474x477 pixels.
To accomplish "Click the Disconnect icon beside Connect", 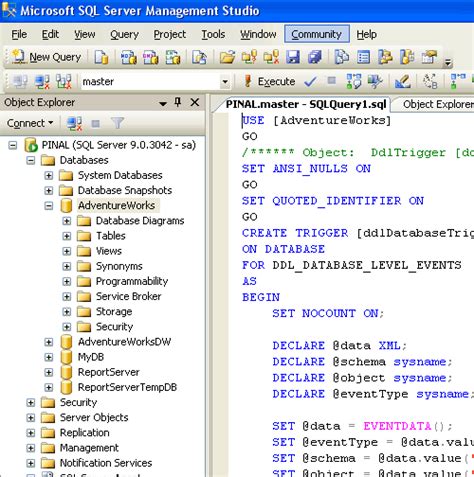I will pyautogui.click(x=75, y=124).
